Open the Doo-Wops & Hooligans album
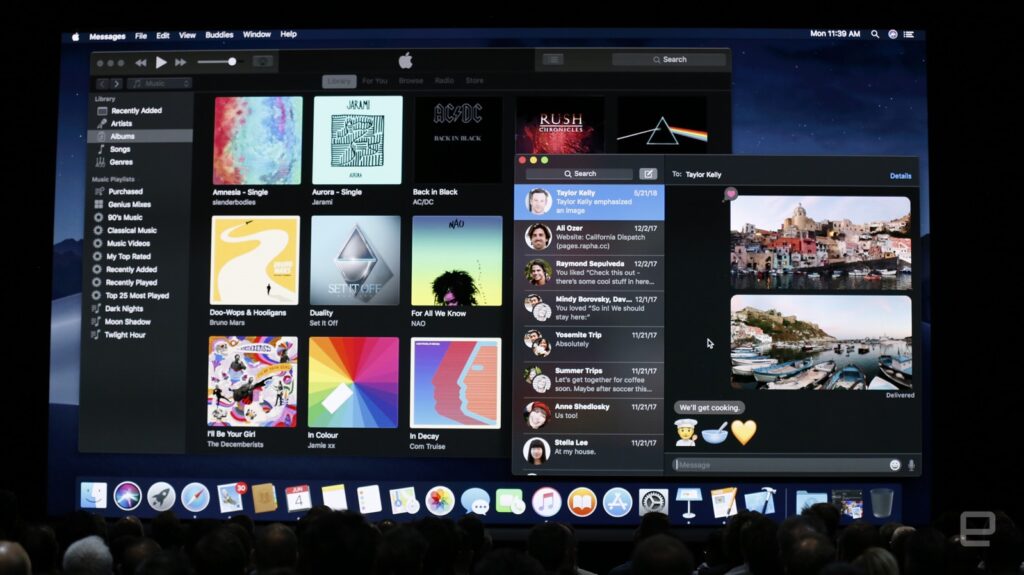Viewport: 1024px width, 575px height. pyautogui.click(x=255, y=260)
